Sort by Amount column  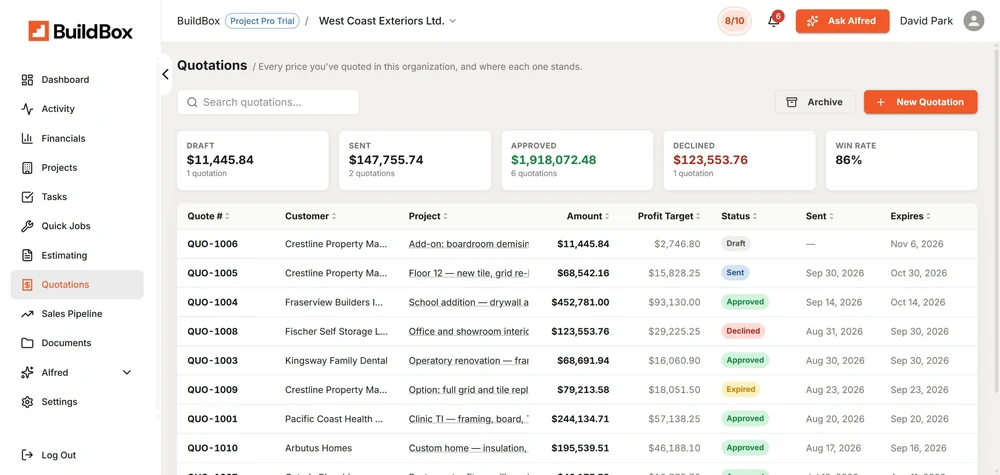tap(588, 216)
